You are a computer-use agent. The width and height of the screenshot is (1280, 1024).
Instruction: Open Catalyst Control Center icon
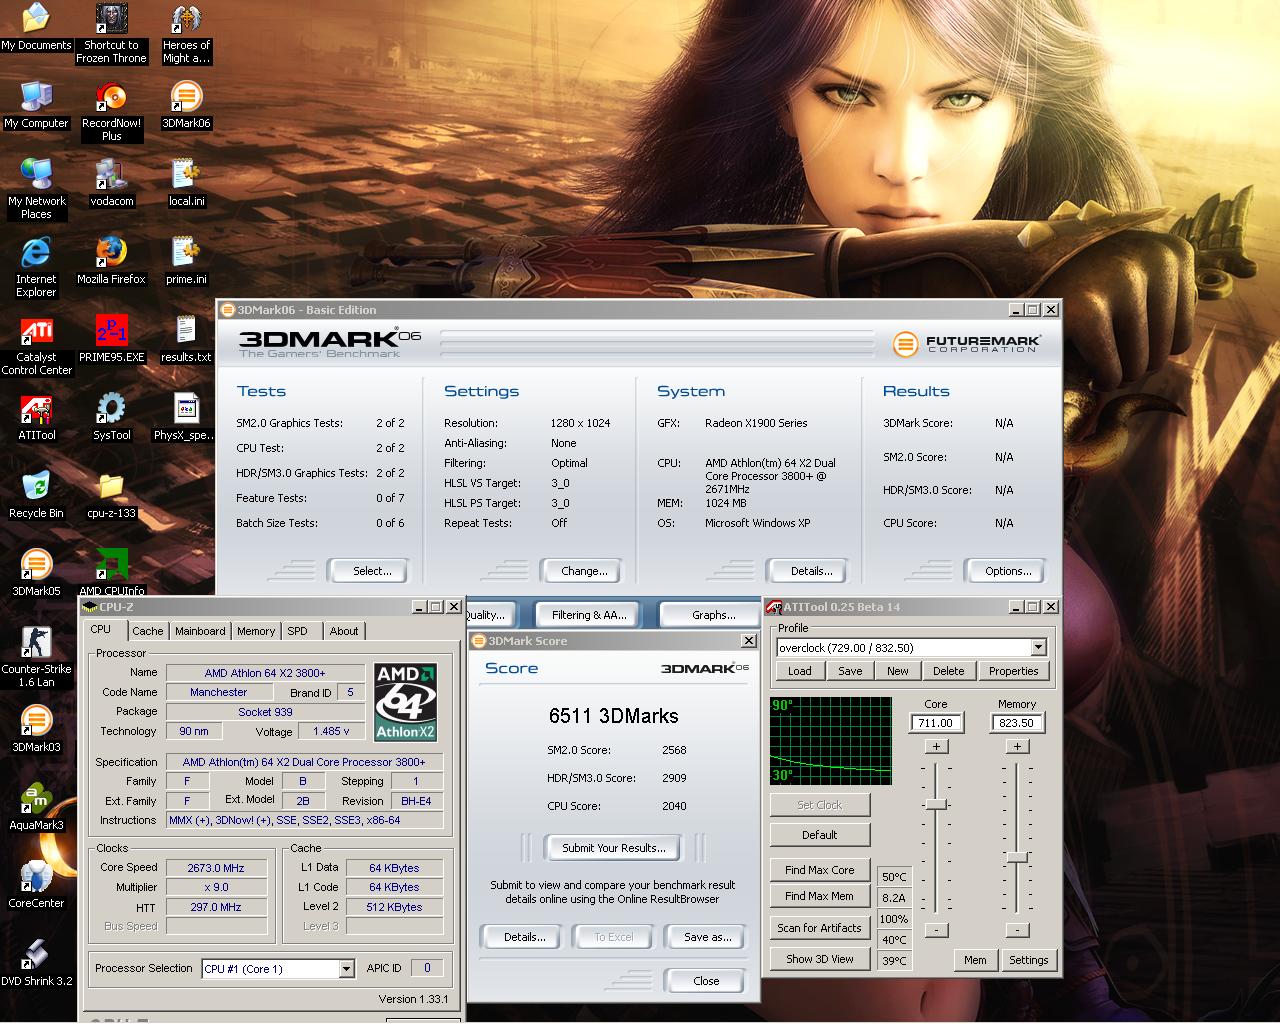tap(36, 331)
